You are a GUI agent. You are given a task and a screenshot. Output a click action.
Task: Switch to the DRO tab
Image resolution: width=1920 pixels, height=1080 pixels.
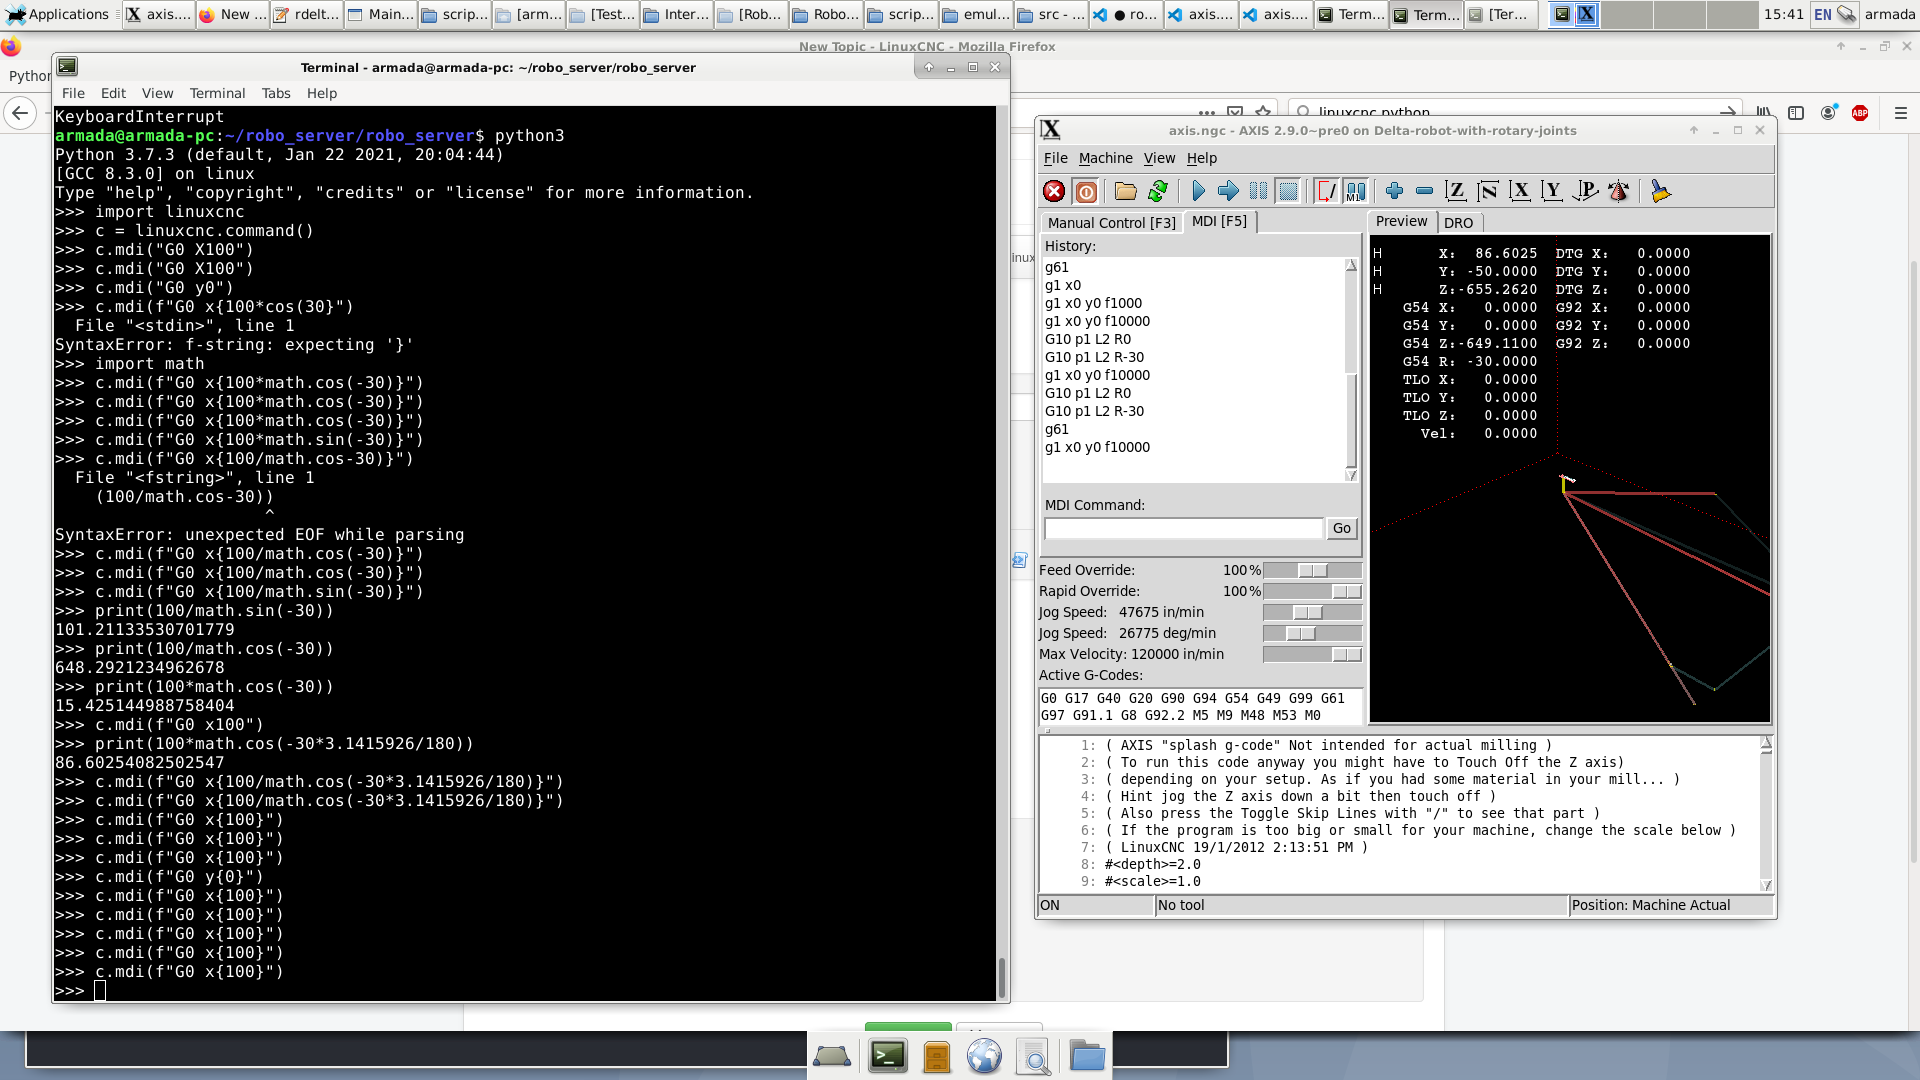point(1458,223)
